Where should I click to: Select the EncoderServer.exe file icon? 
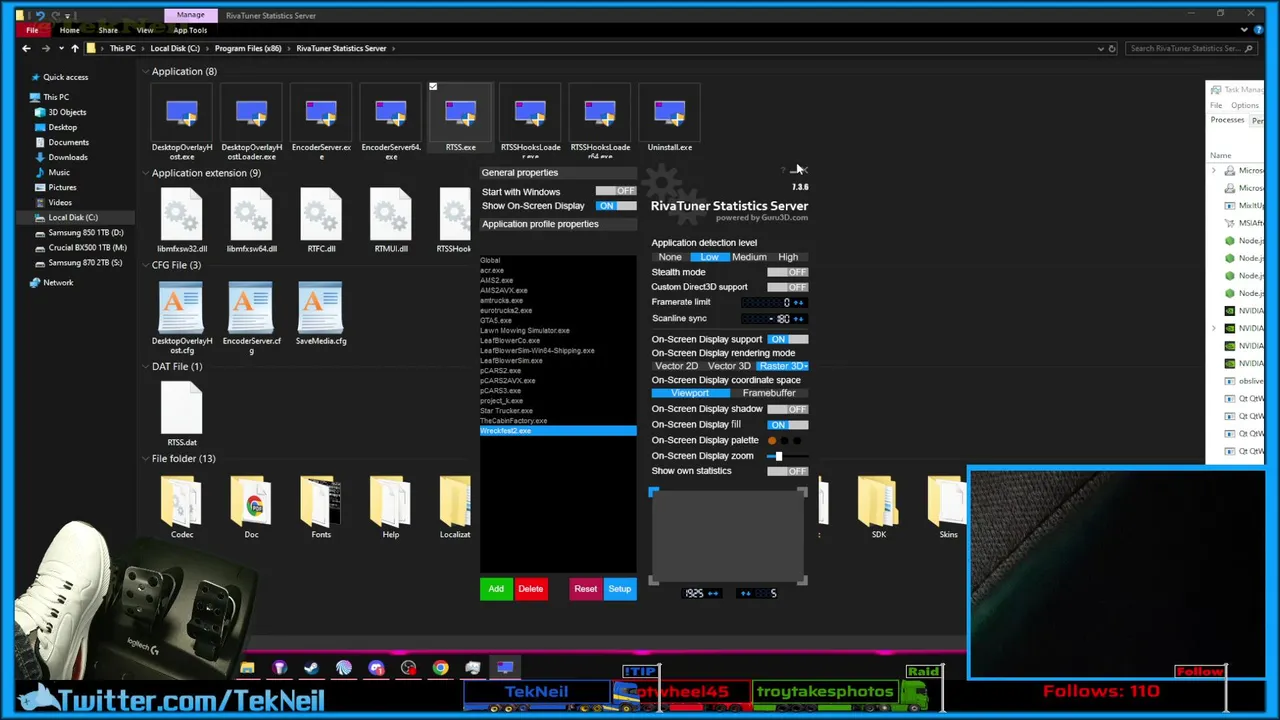[321, 115]
